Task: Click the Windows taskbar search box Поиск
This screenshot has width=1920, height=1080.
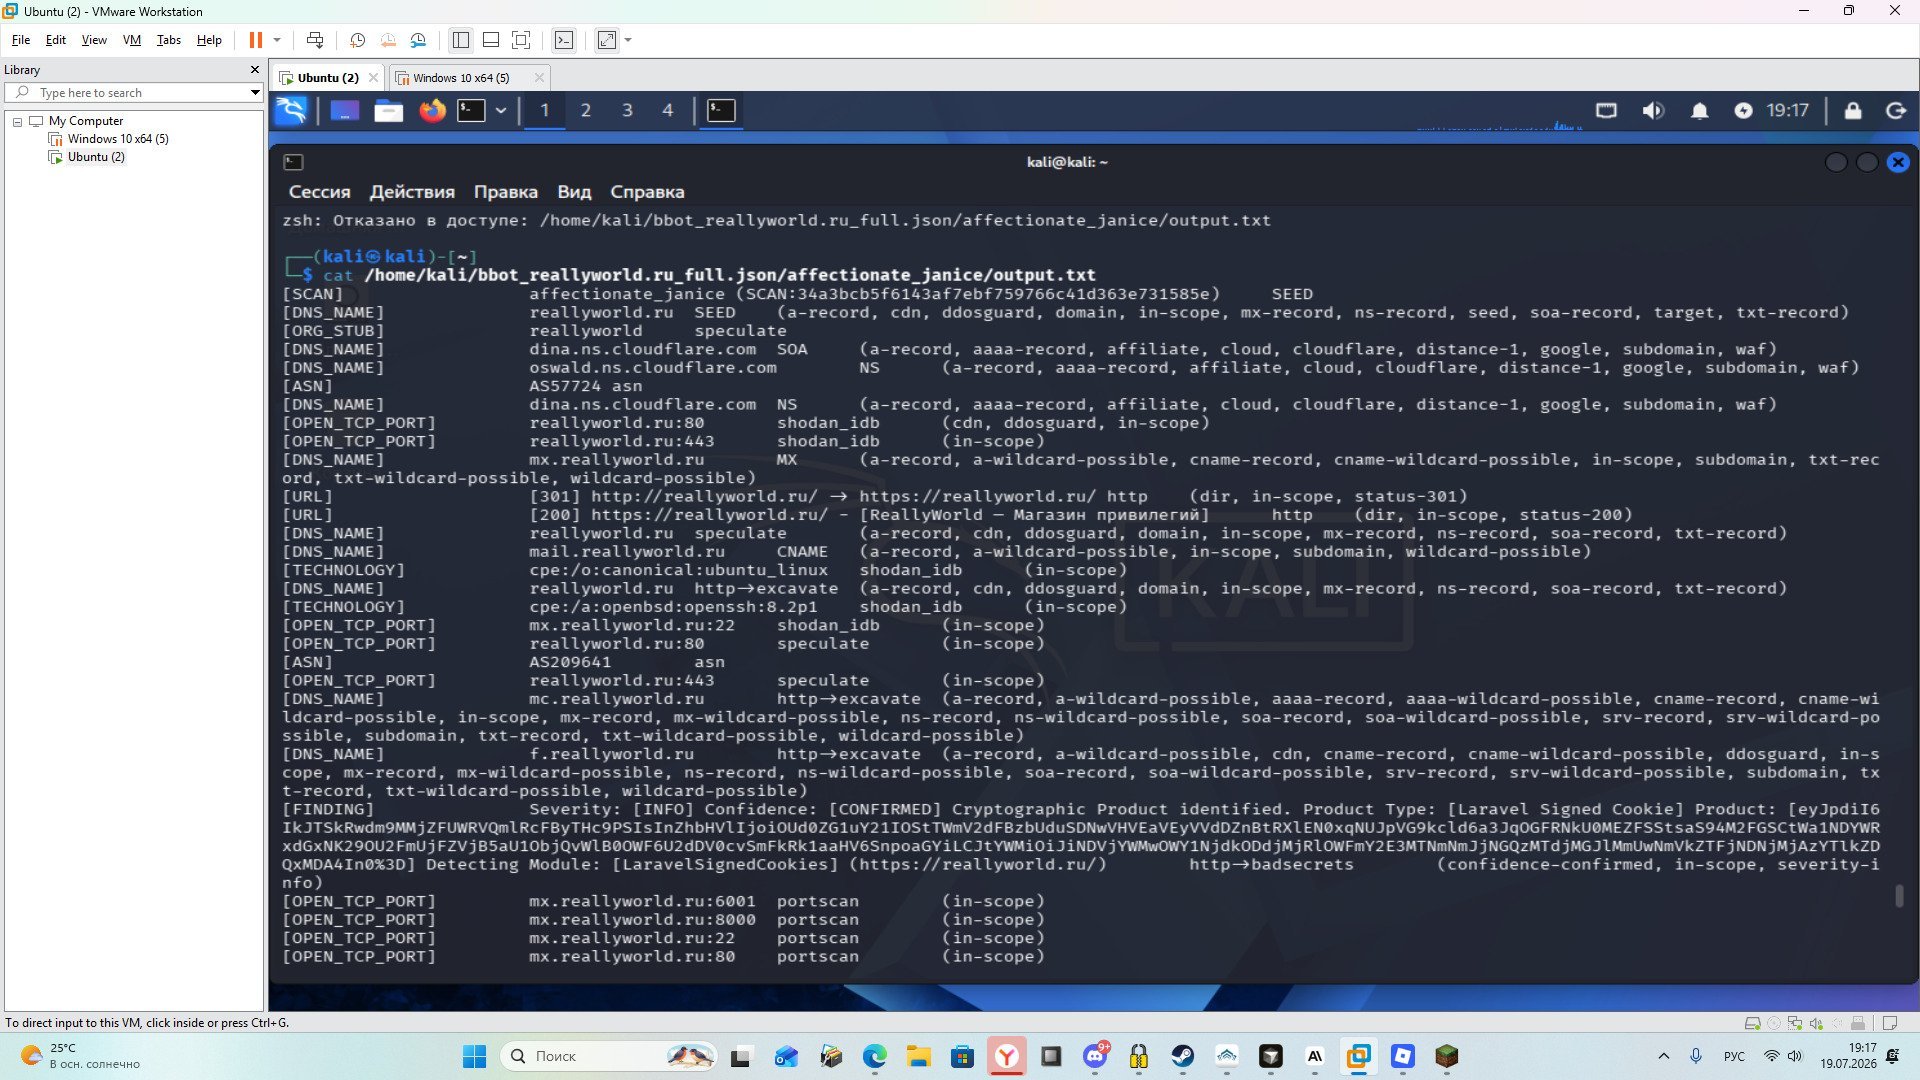Action: pyautogui.click(x=609, y=1056)
